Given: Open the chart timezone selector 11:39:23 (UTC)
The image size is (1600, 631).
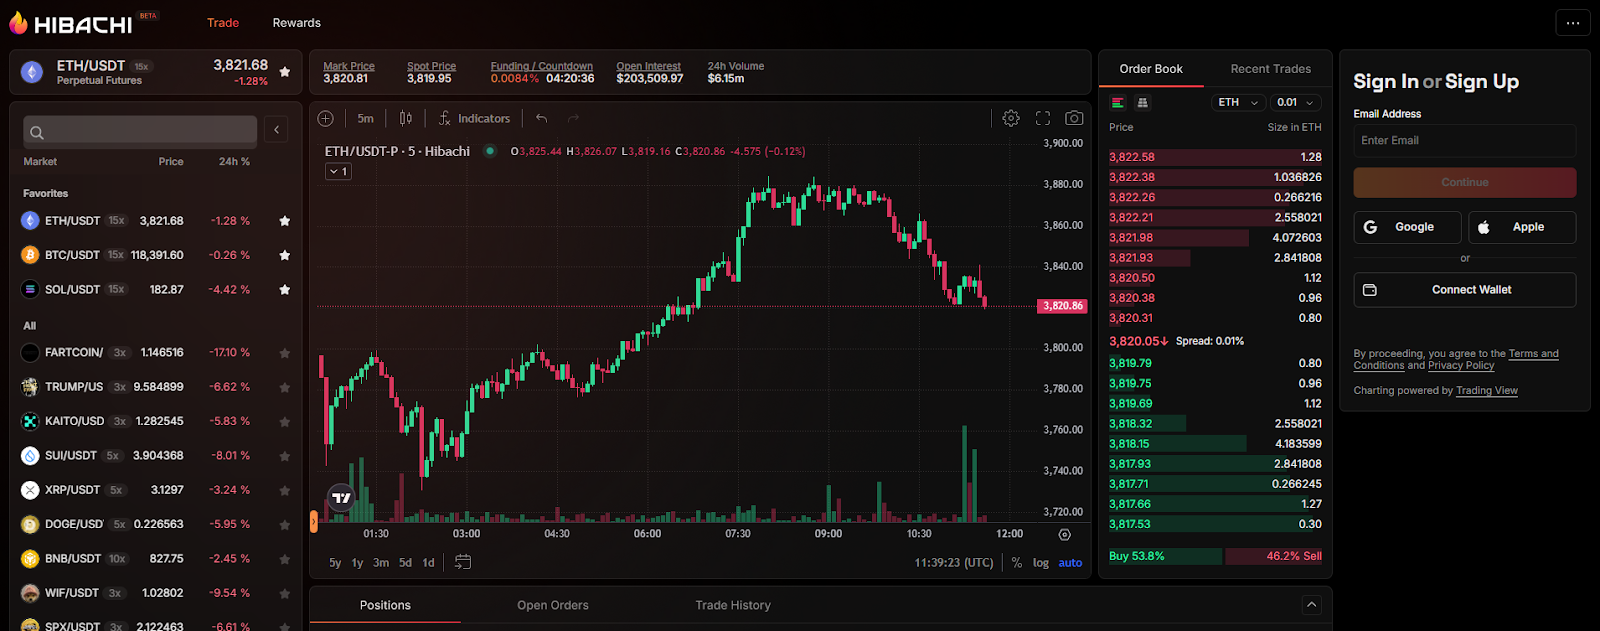Looking at the screenshot, I should click(954, 563).
